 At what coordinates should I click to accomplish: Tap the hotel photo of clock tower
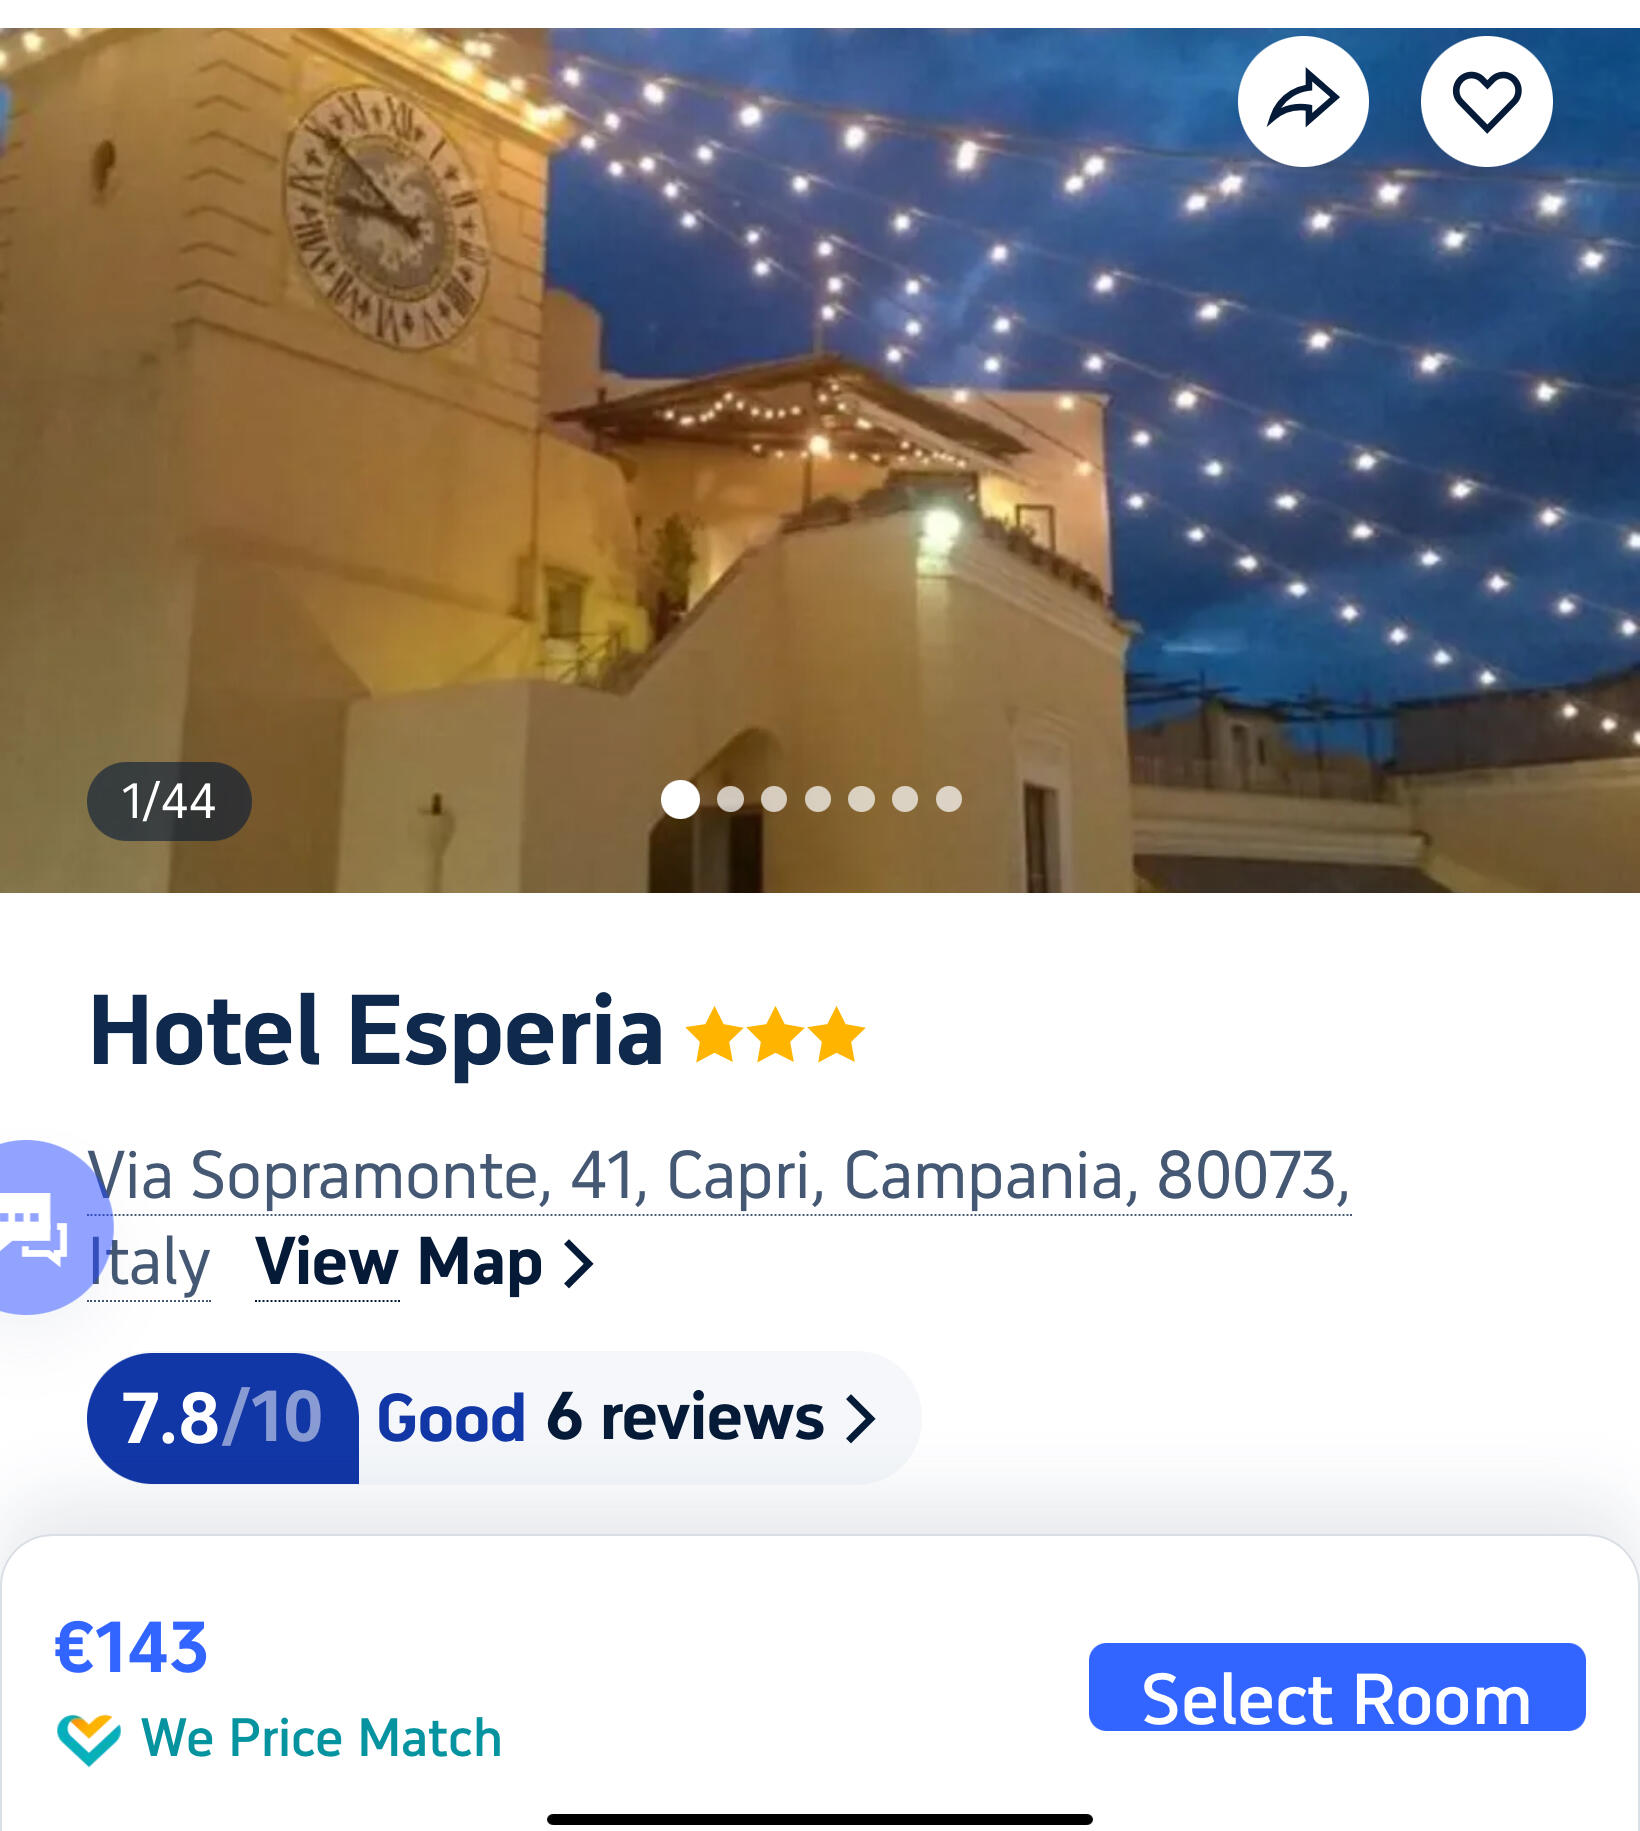820,460
